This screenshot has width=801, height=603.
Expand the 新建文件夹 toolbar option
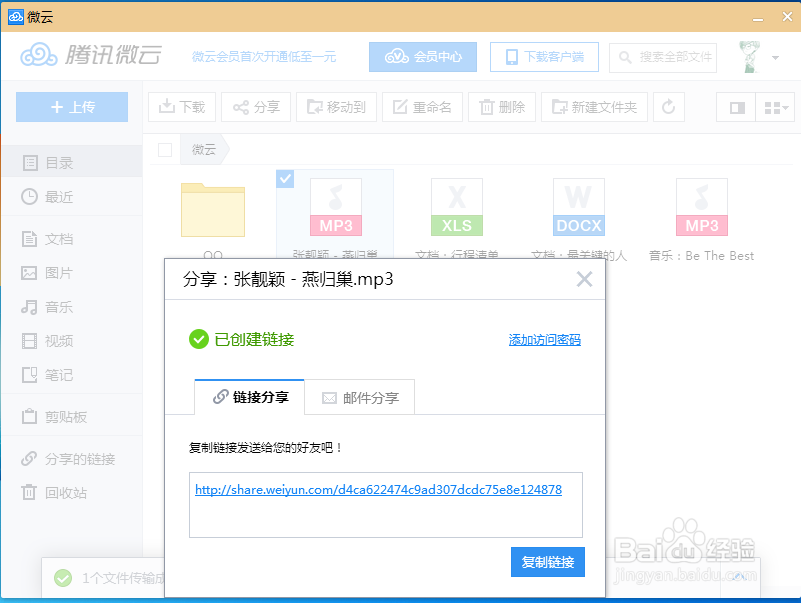pyautogui.click(x=594, y=106)
